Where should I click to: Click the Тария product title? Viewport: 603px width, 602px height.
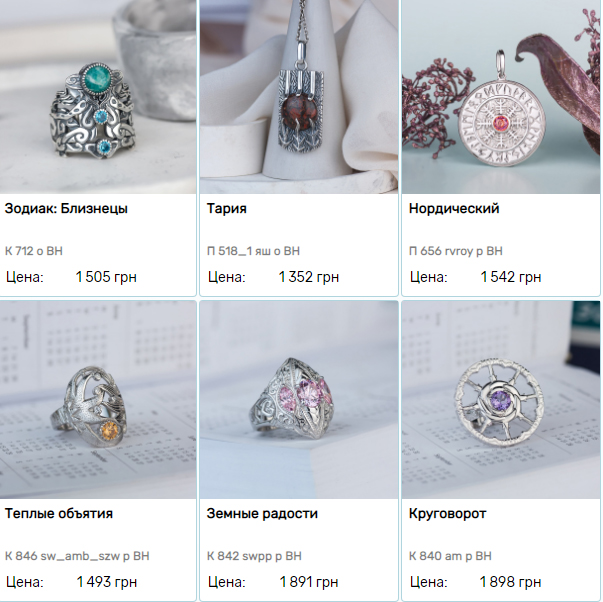tap(227, 209)
